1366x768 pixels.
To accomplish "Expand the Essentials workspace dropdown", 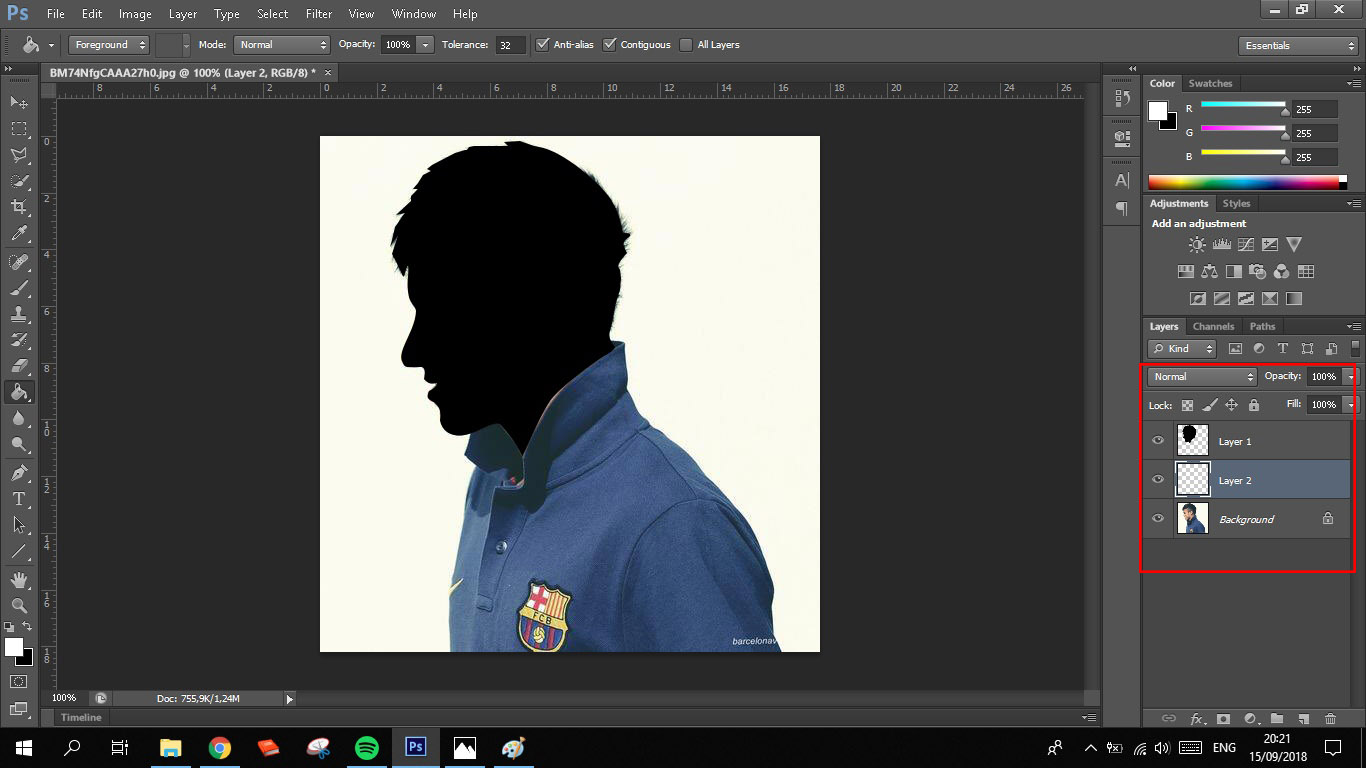I will [1297, 46].
